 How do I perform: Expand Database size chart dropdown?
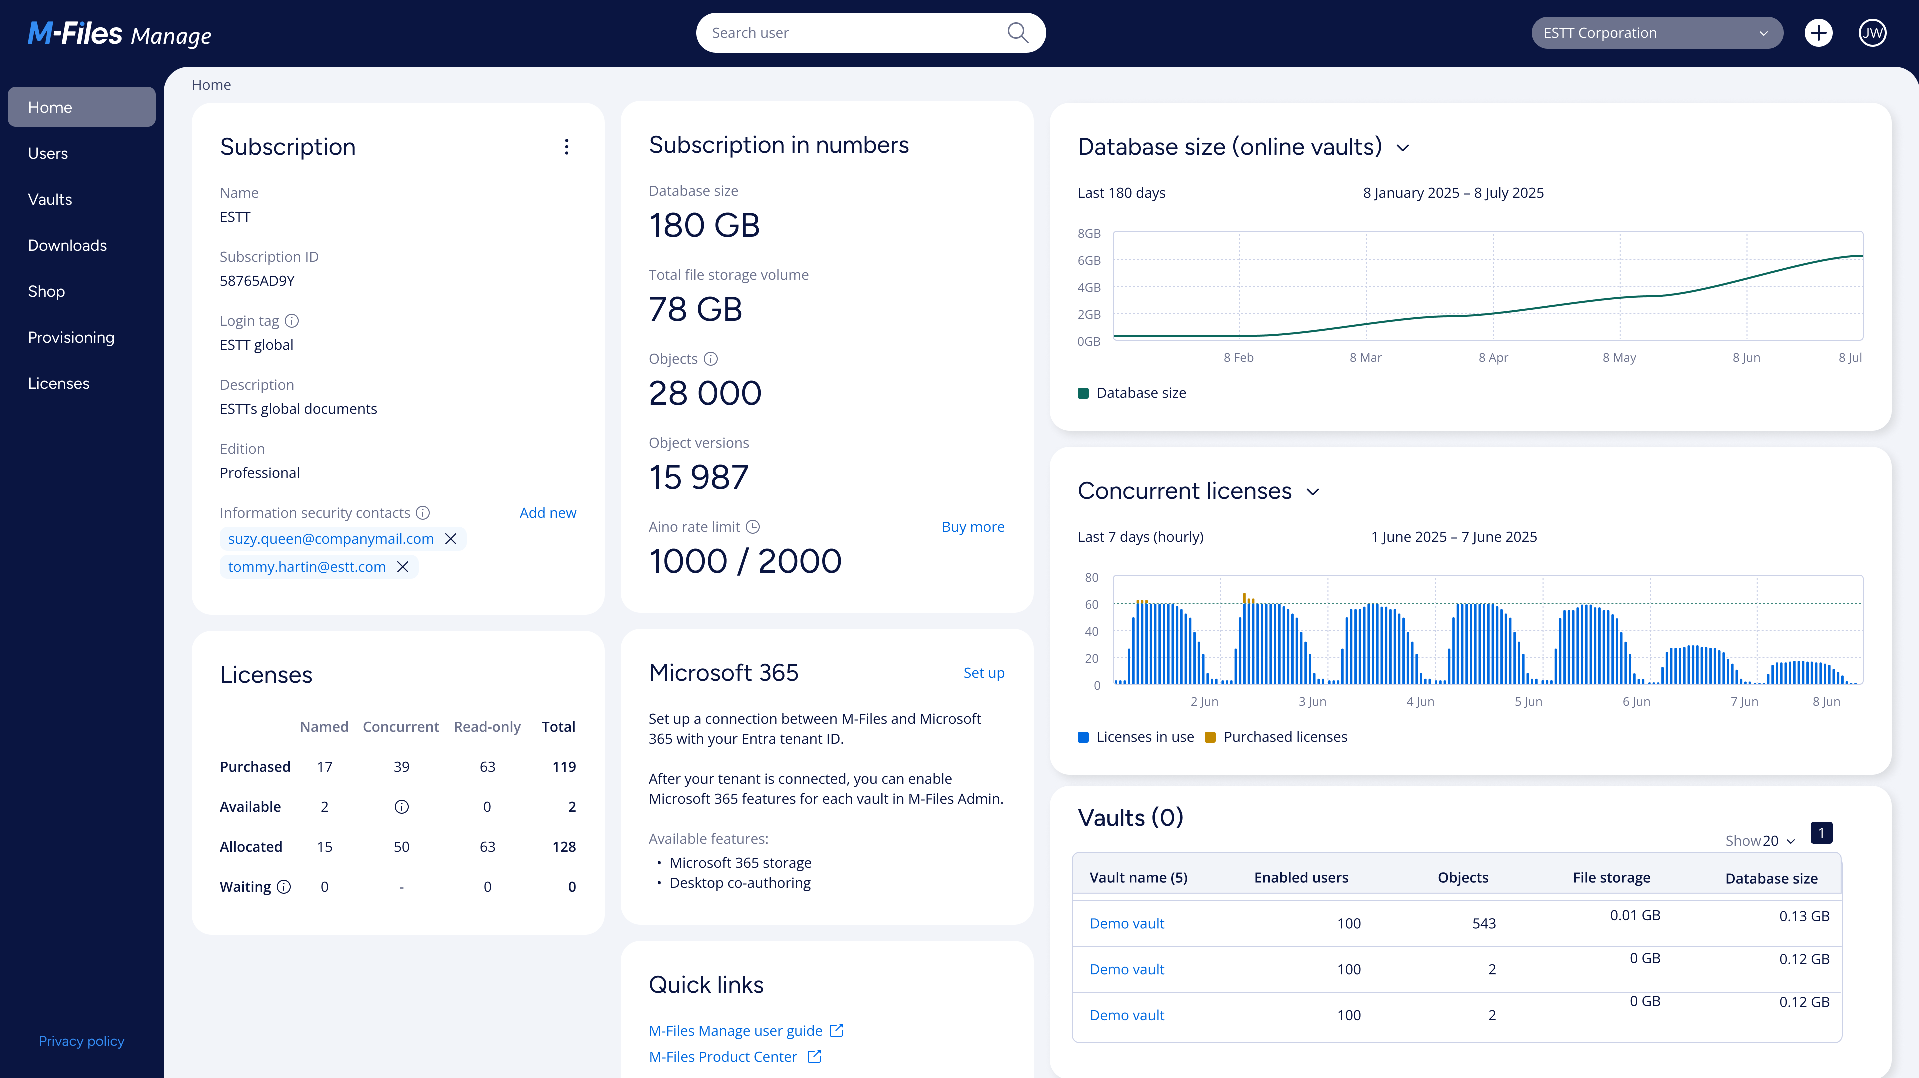pos(1403,148)
